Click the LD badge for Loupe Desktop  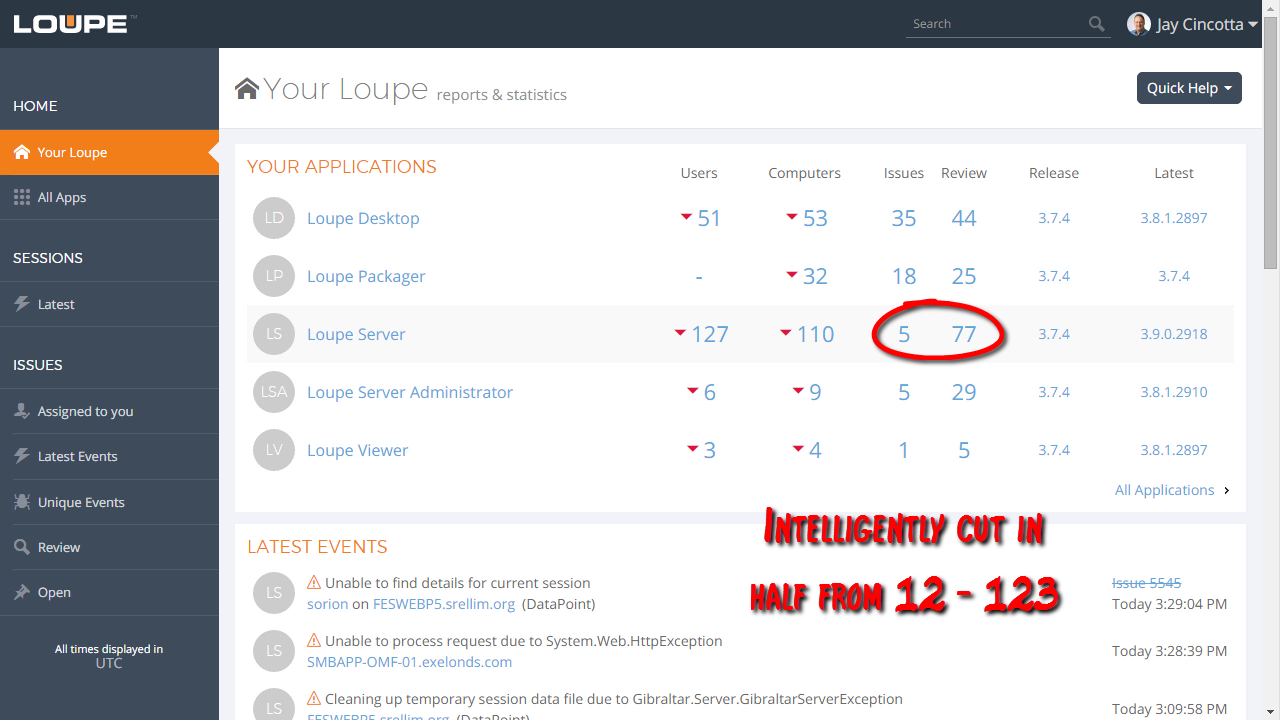274,218
